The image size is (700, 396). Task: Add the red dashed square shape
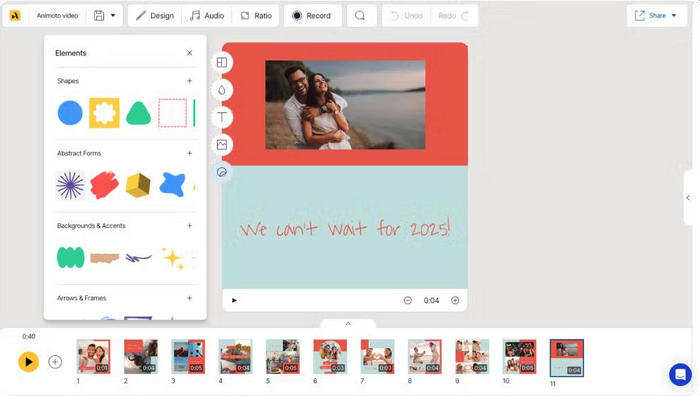pos(172,113)
